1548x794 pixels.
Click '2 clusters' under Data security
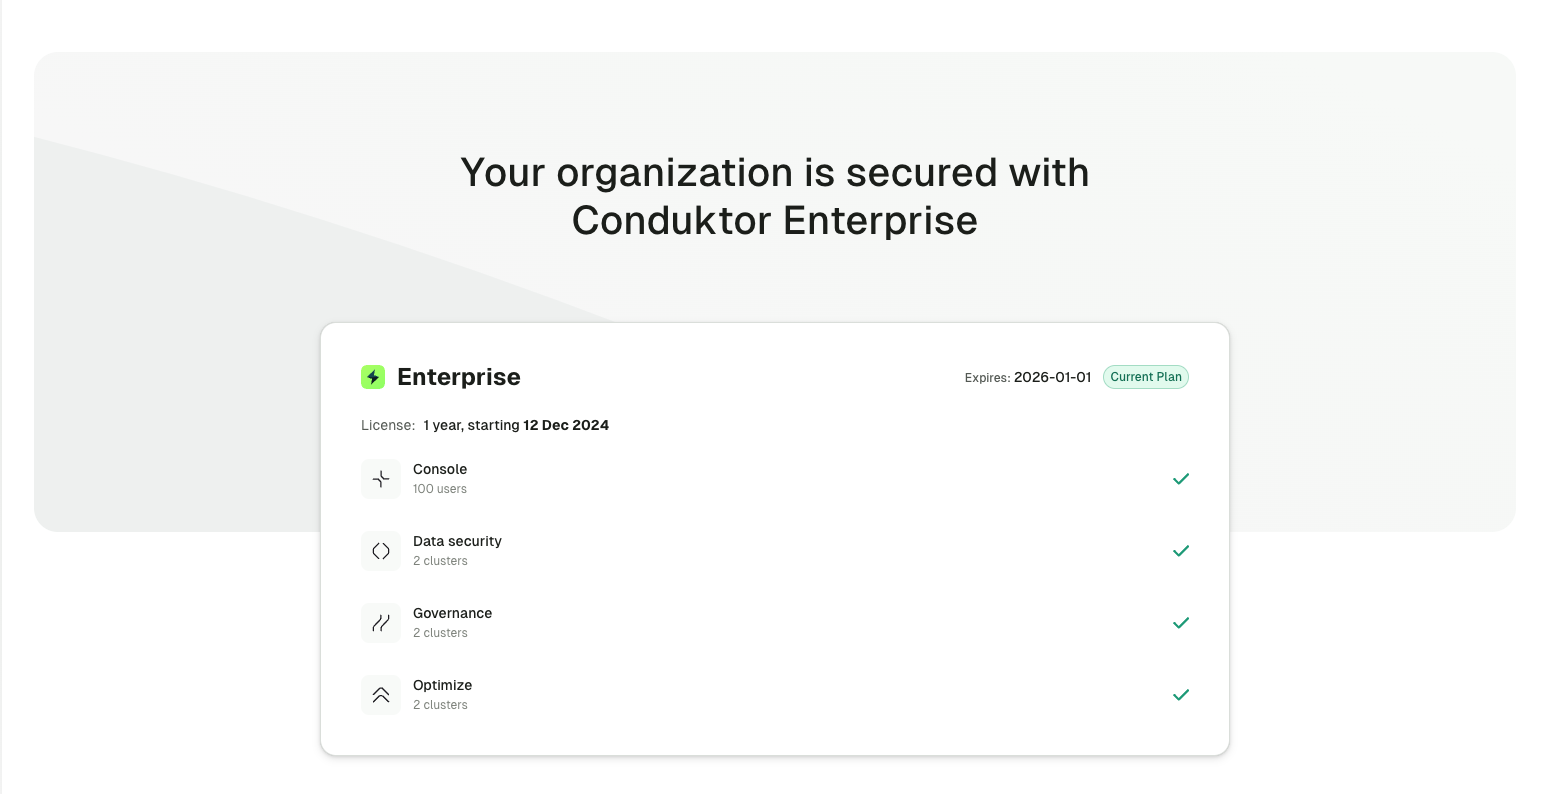pyautogui.click(x=440, y=561)
